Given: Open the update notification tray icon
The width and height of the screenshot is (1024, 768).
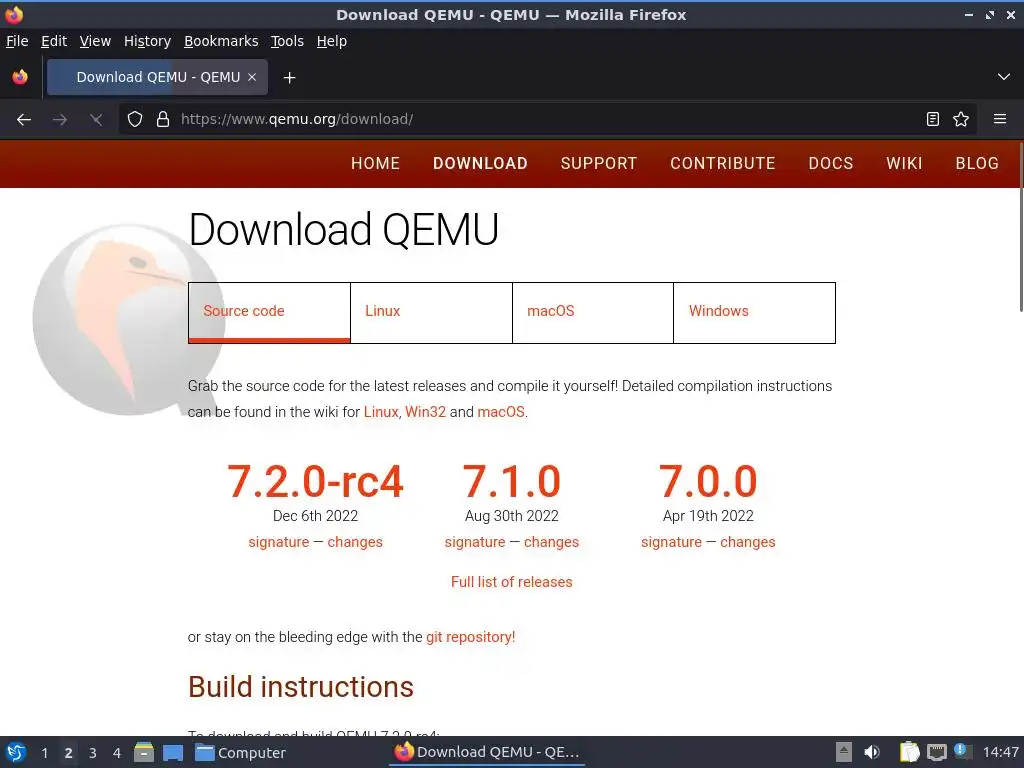Looking at the screenshot, I should click(962, 751).
